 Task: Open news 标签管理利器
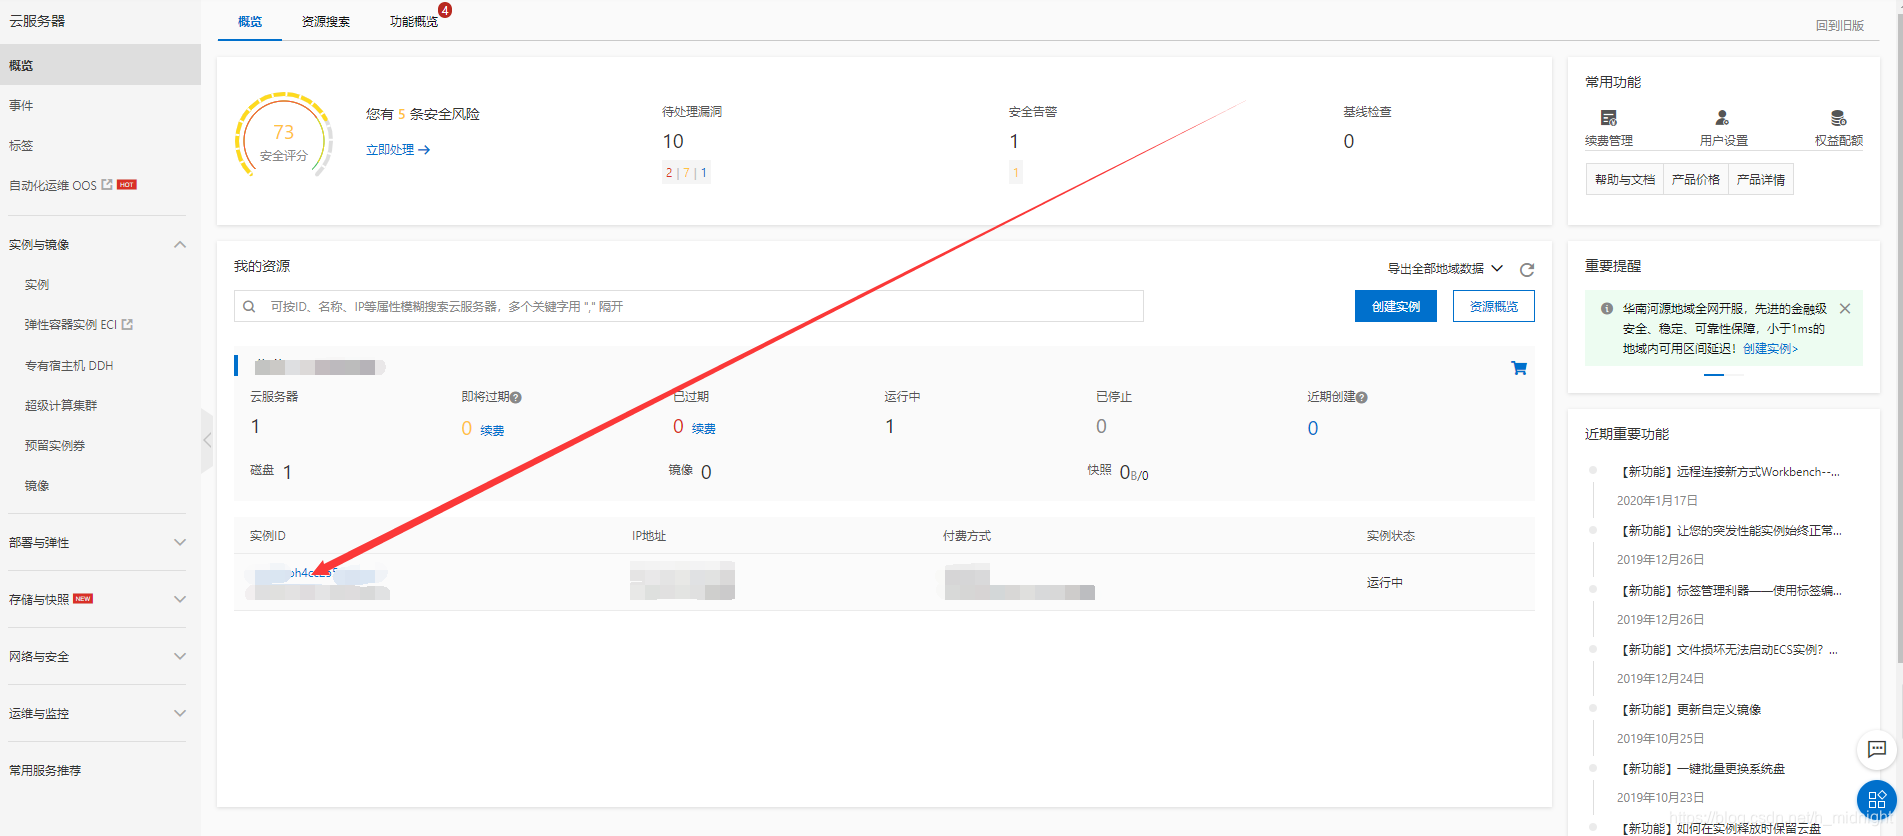1730,591
